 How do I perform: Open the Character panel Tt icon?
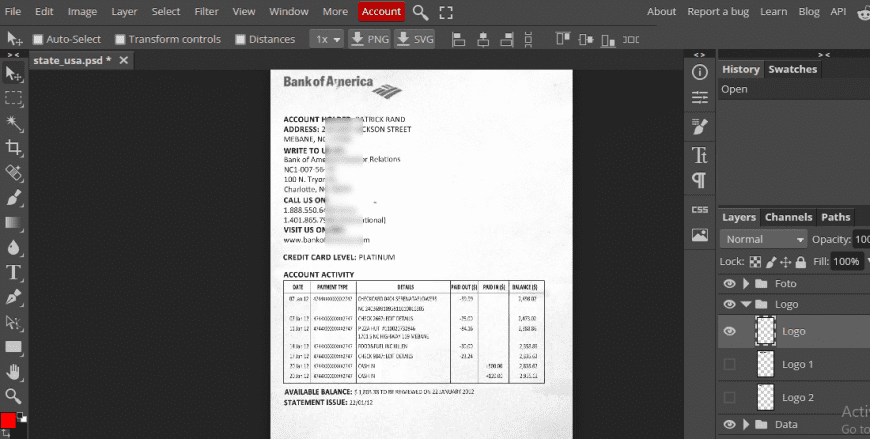pyautogui.click(x=700, y=155)
